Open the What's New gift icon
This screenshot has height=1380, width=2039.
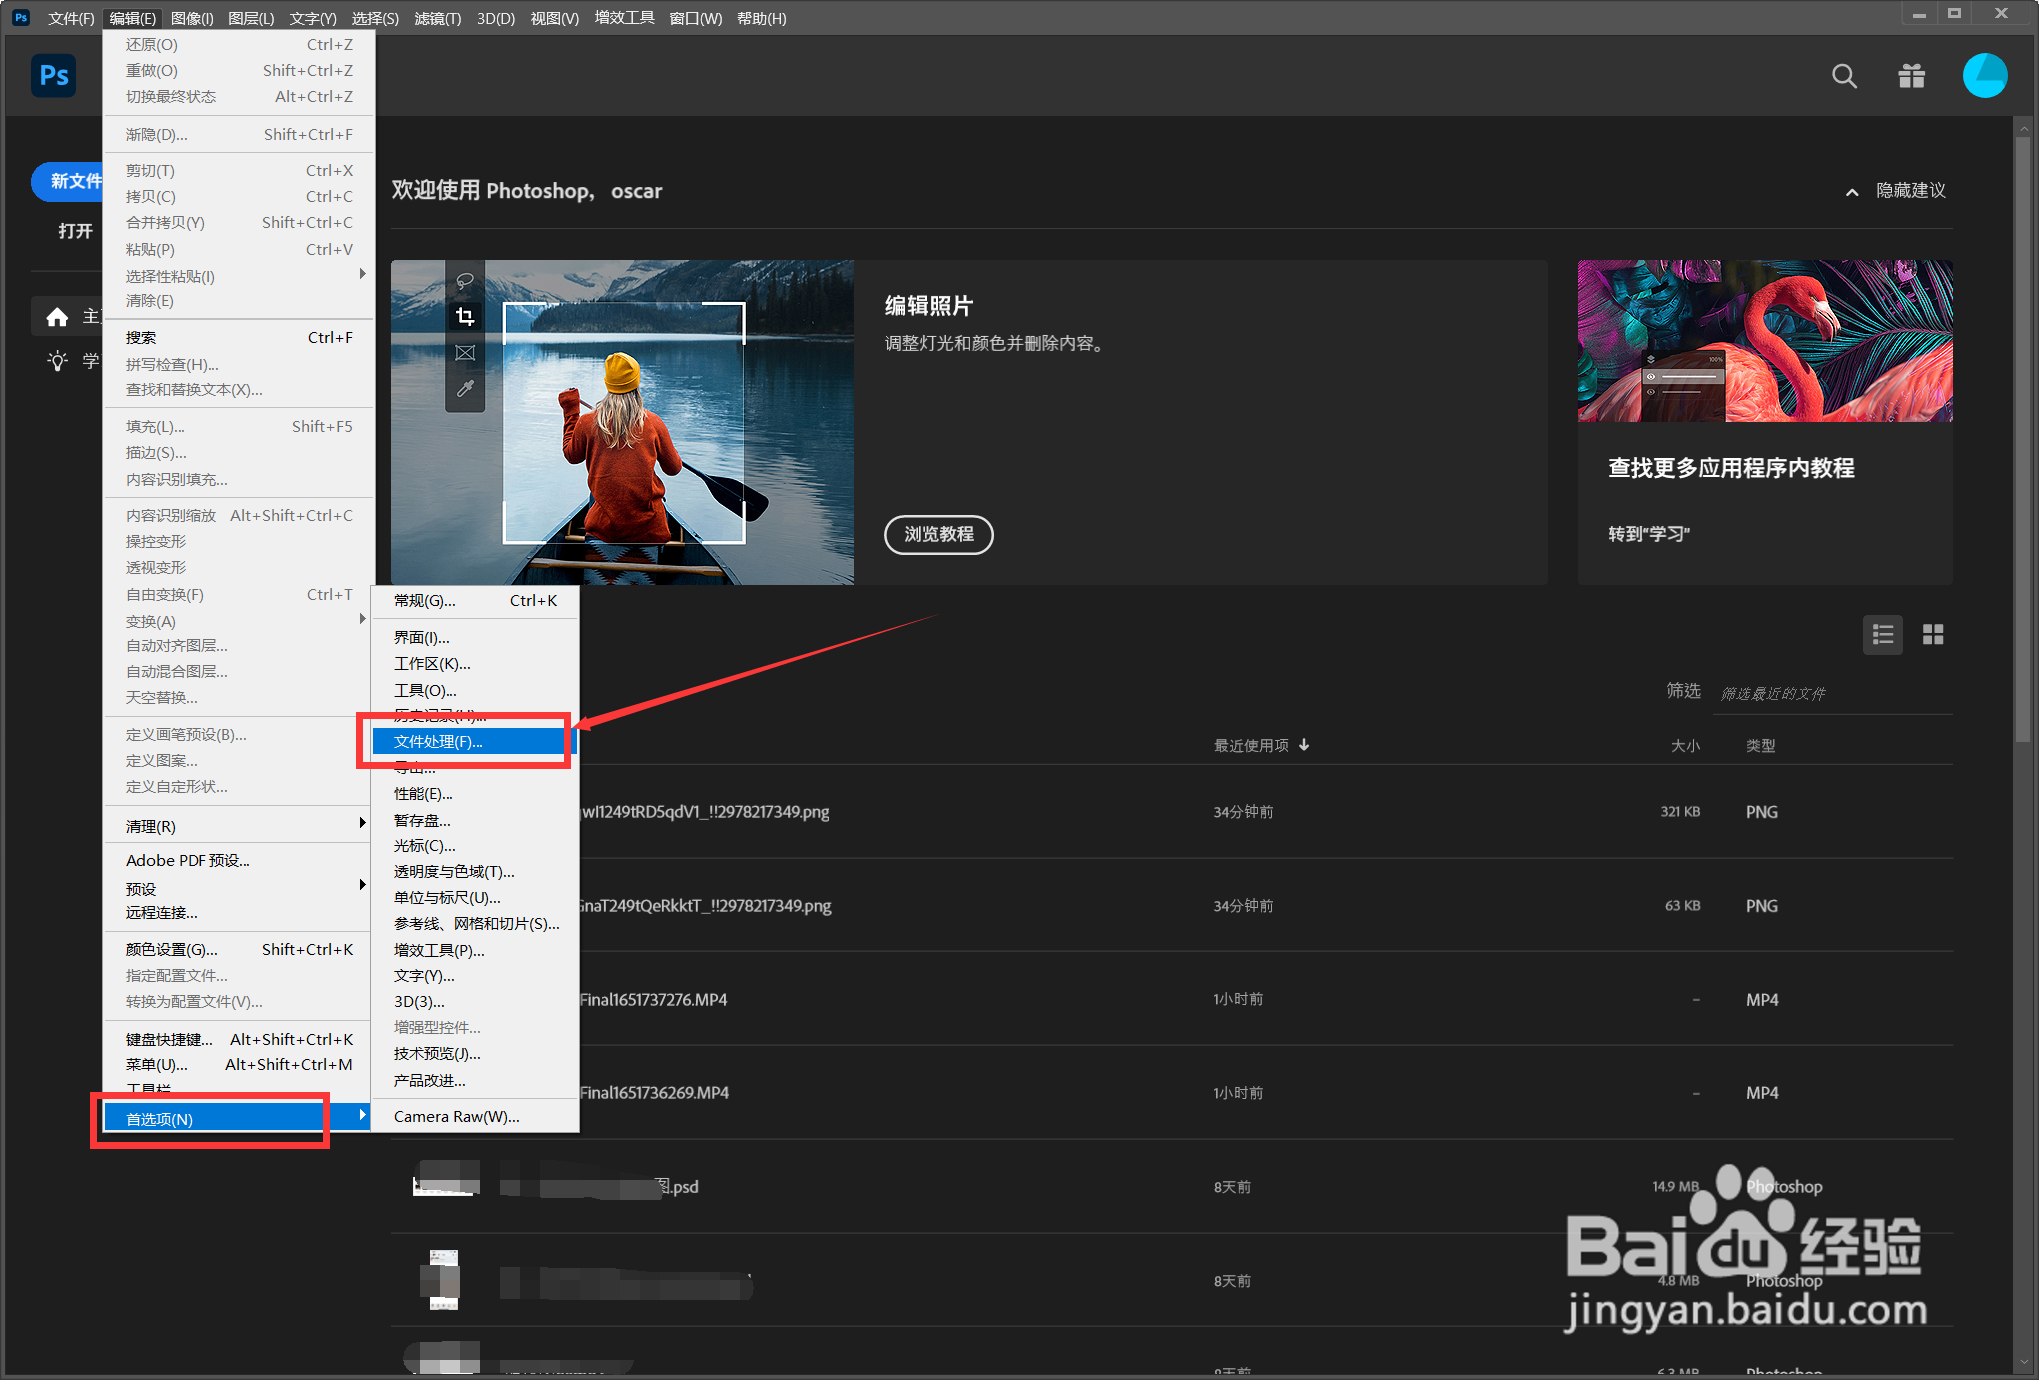tap(1911, 76)
